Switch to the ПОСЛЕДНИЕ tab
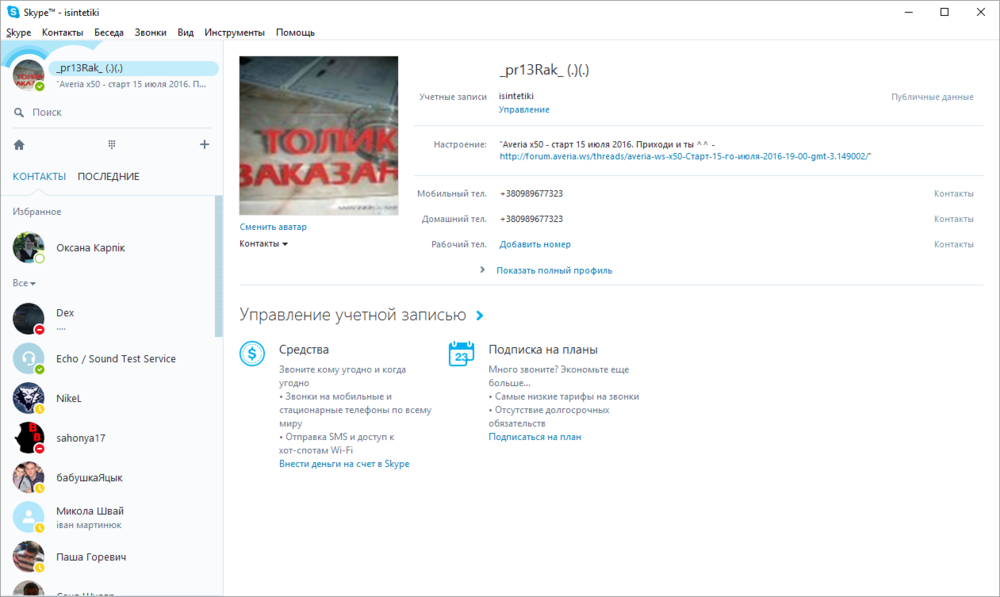The width and height of the screenshot is (1000, 597). (108, 177)
